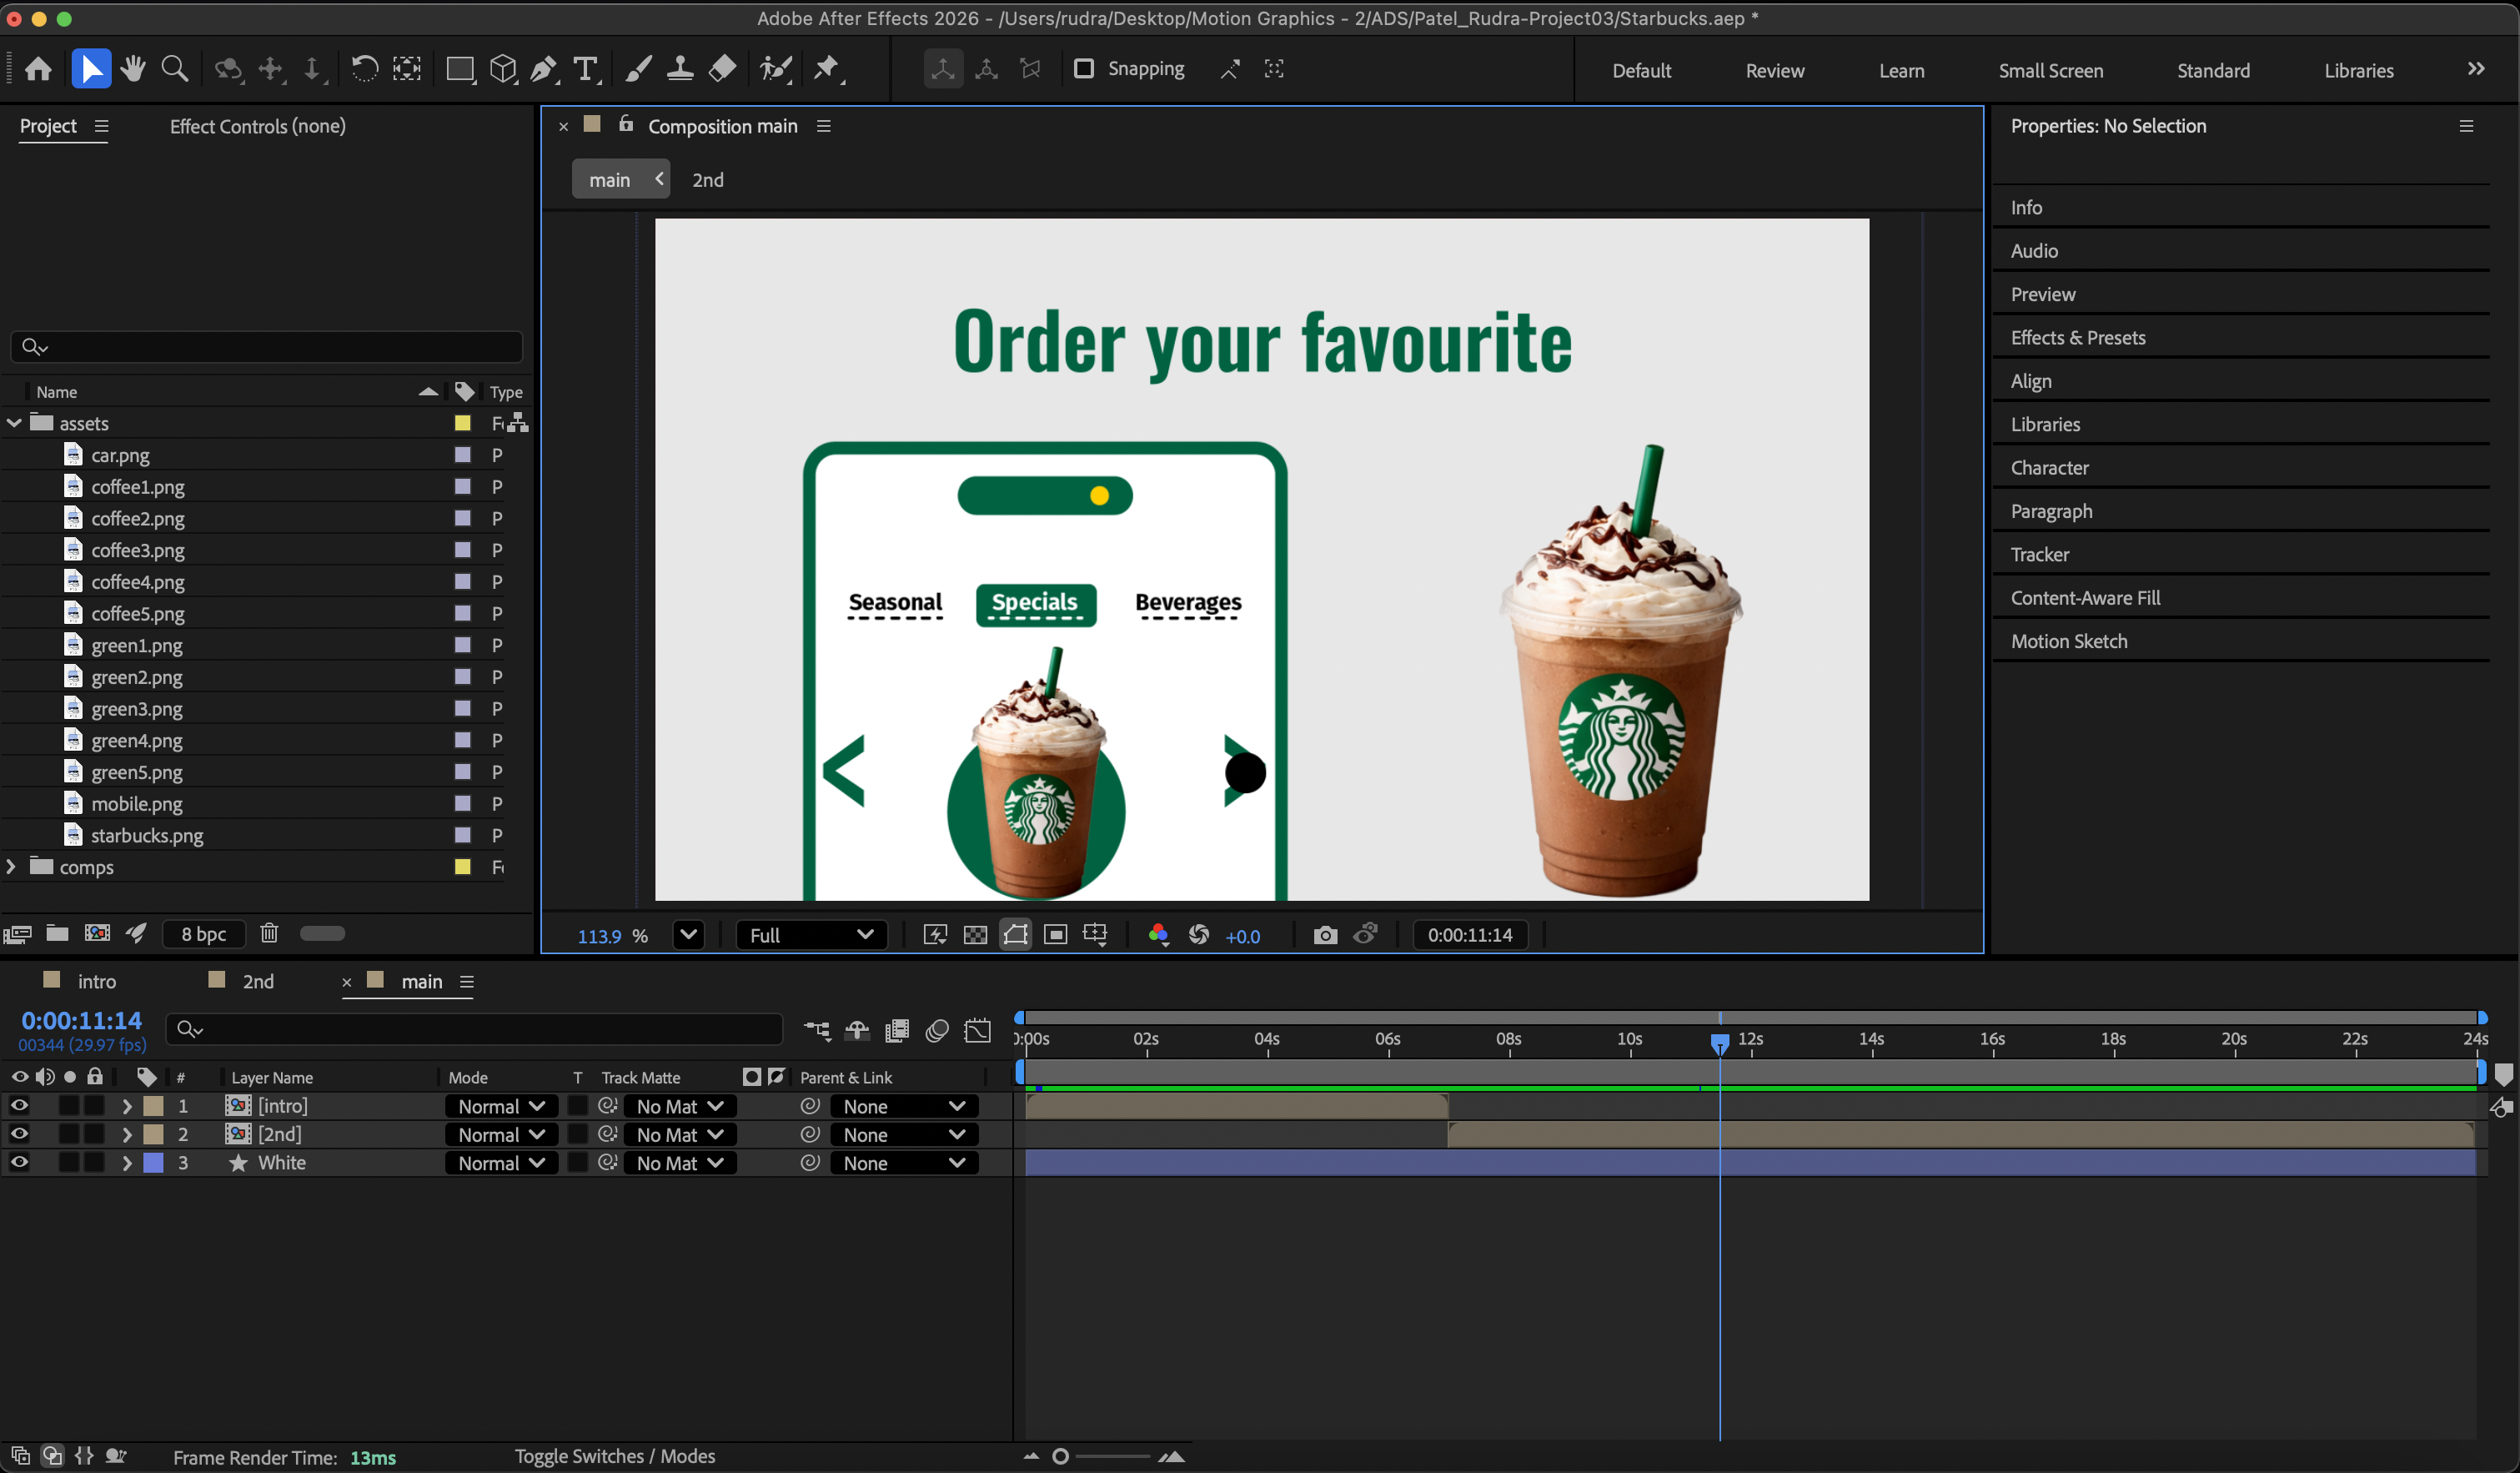
Task: Click Toggle Switches / Modes button
Action: click(614, 1456)
